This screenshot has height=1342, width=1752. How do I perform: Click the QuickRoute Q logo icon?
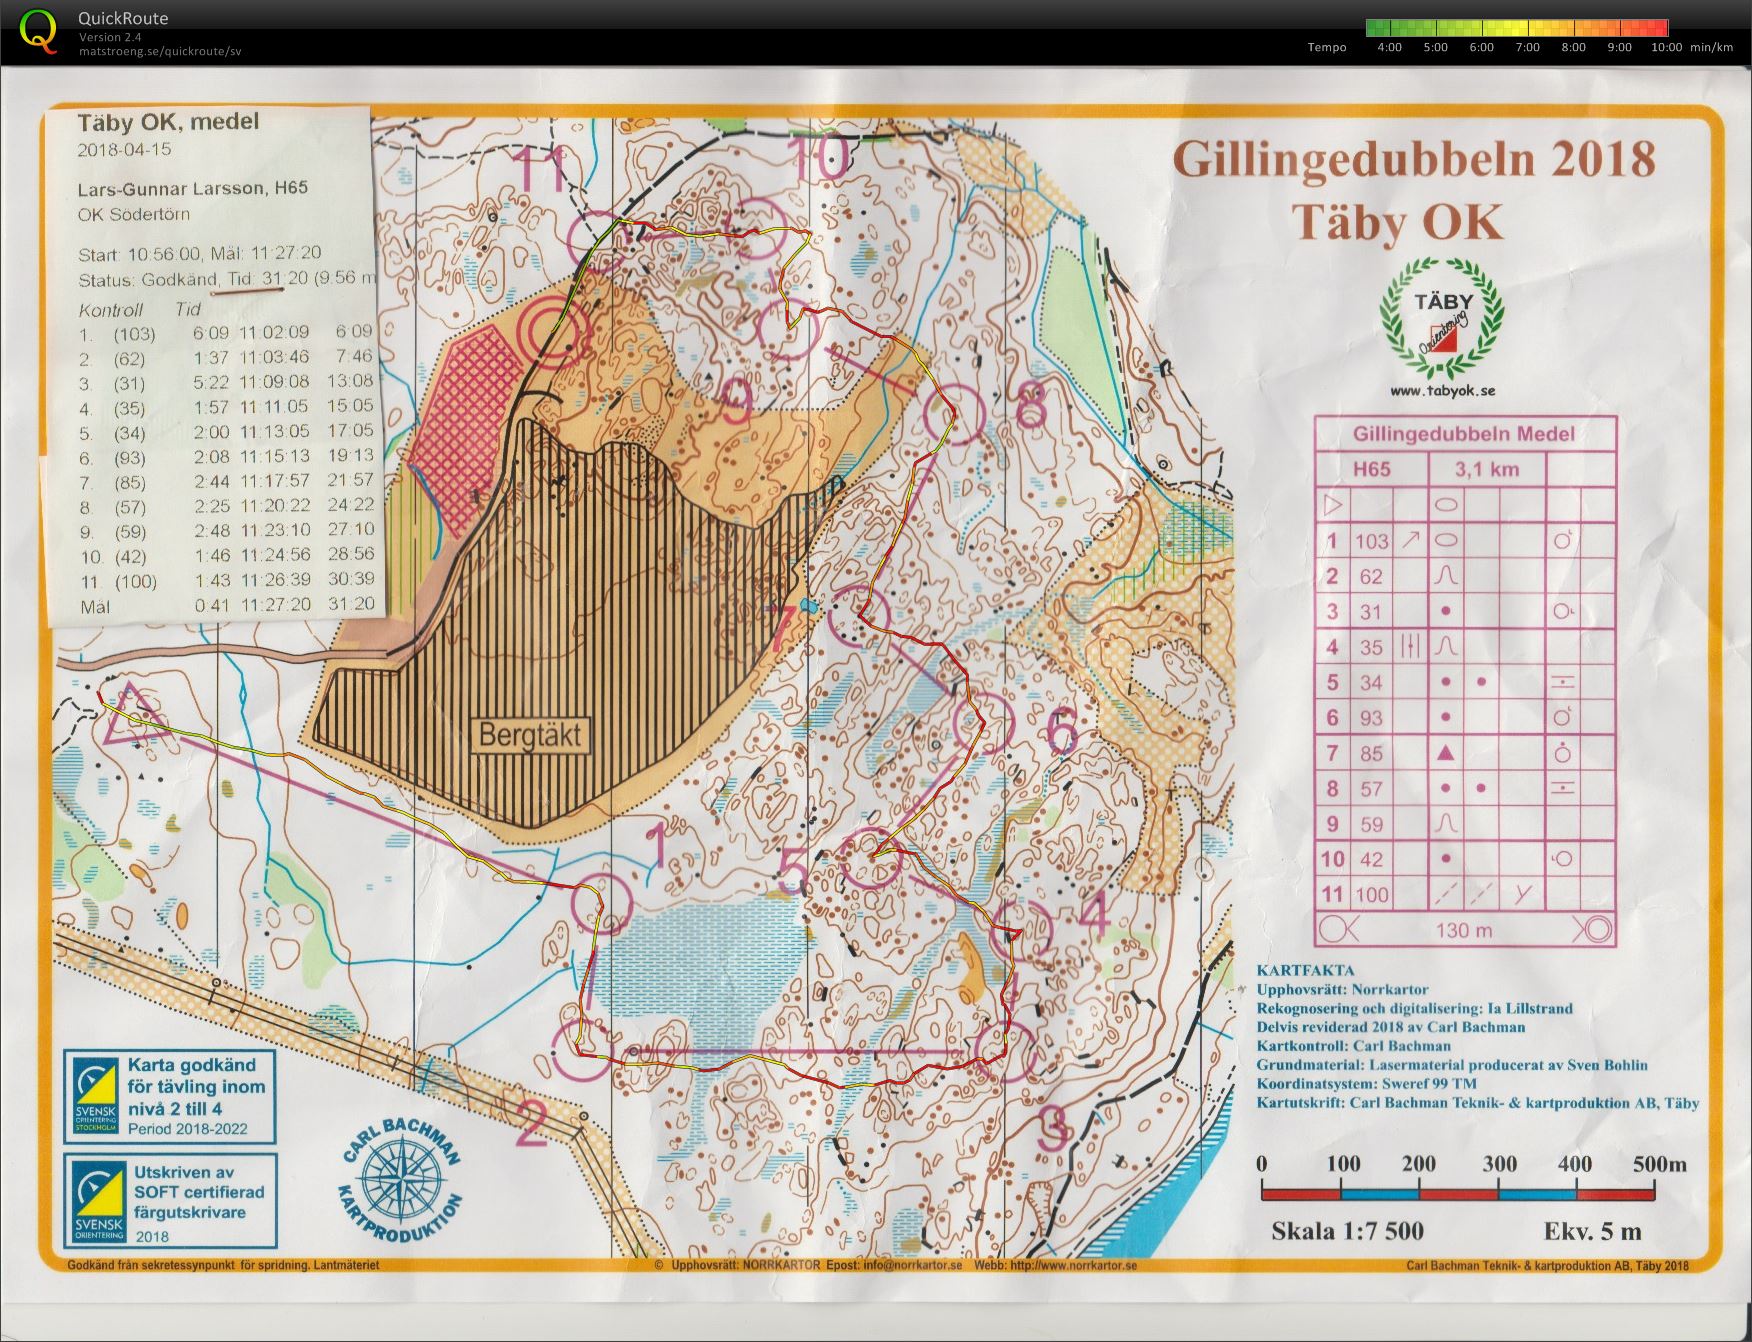pyautogui.click(x=38, y=30)
